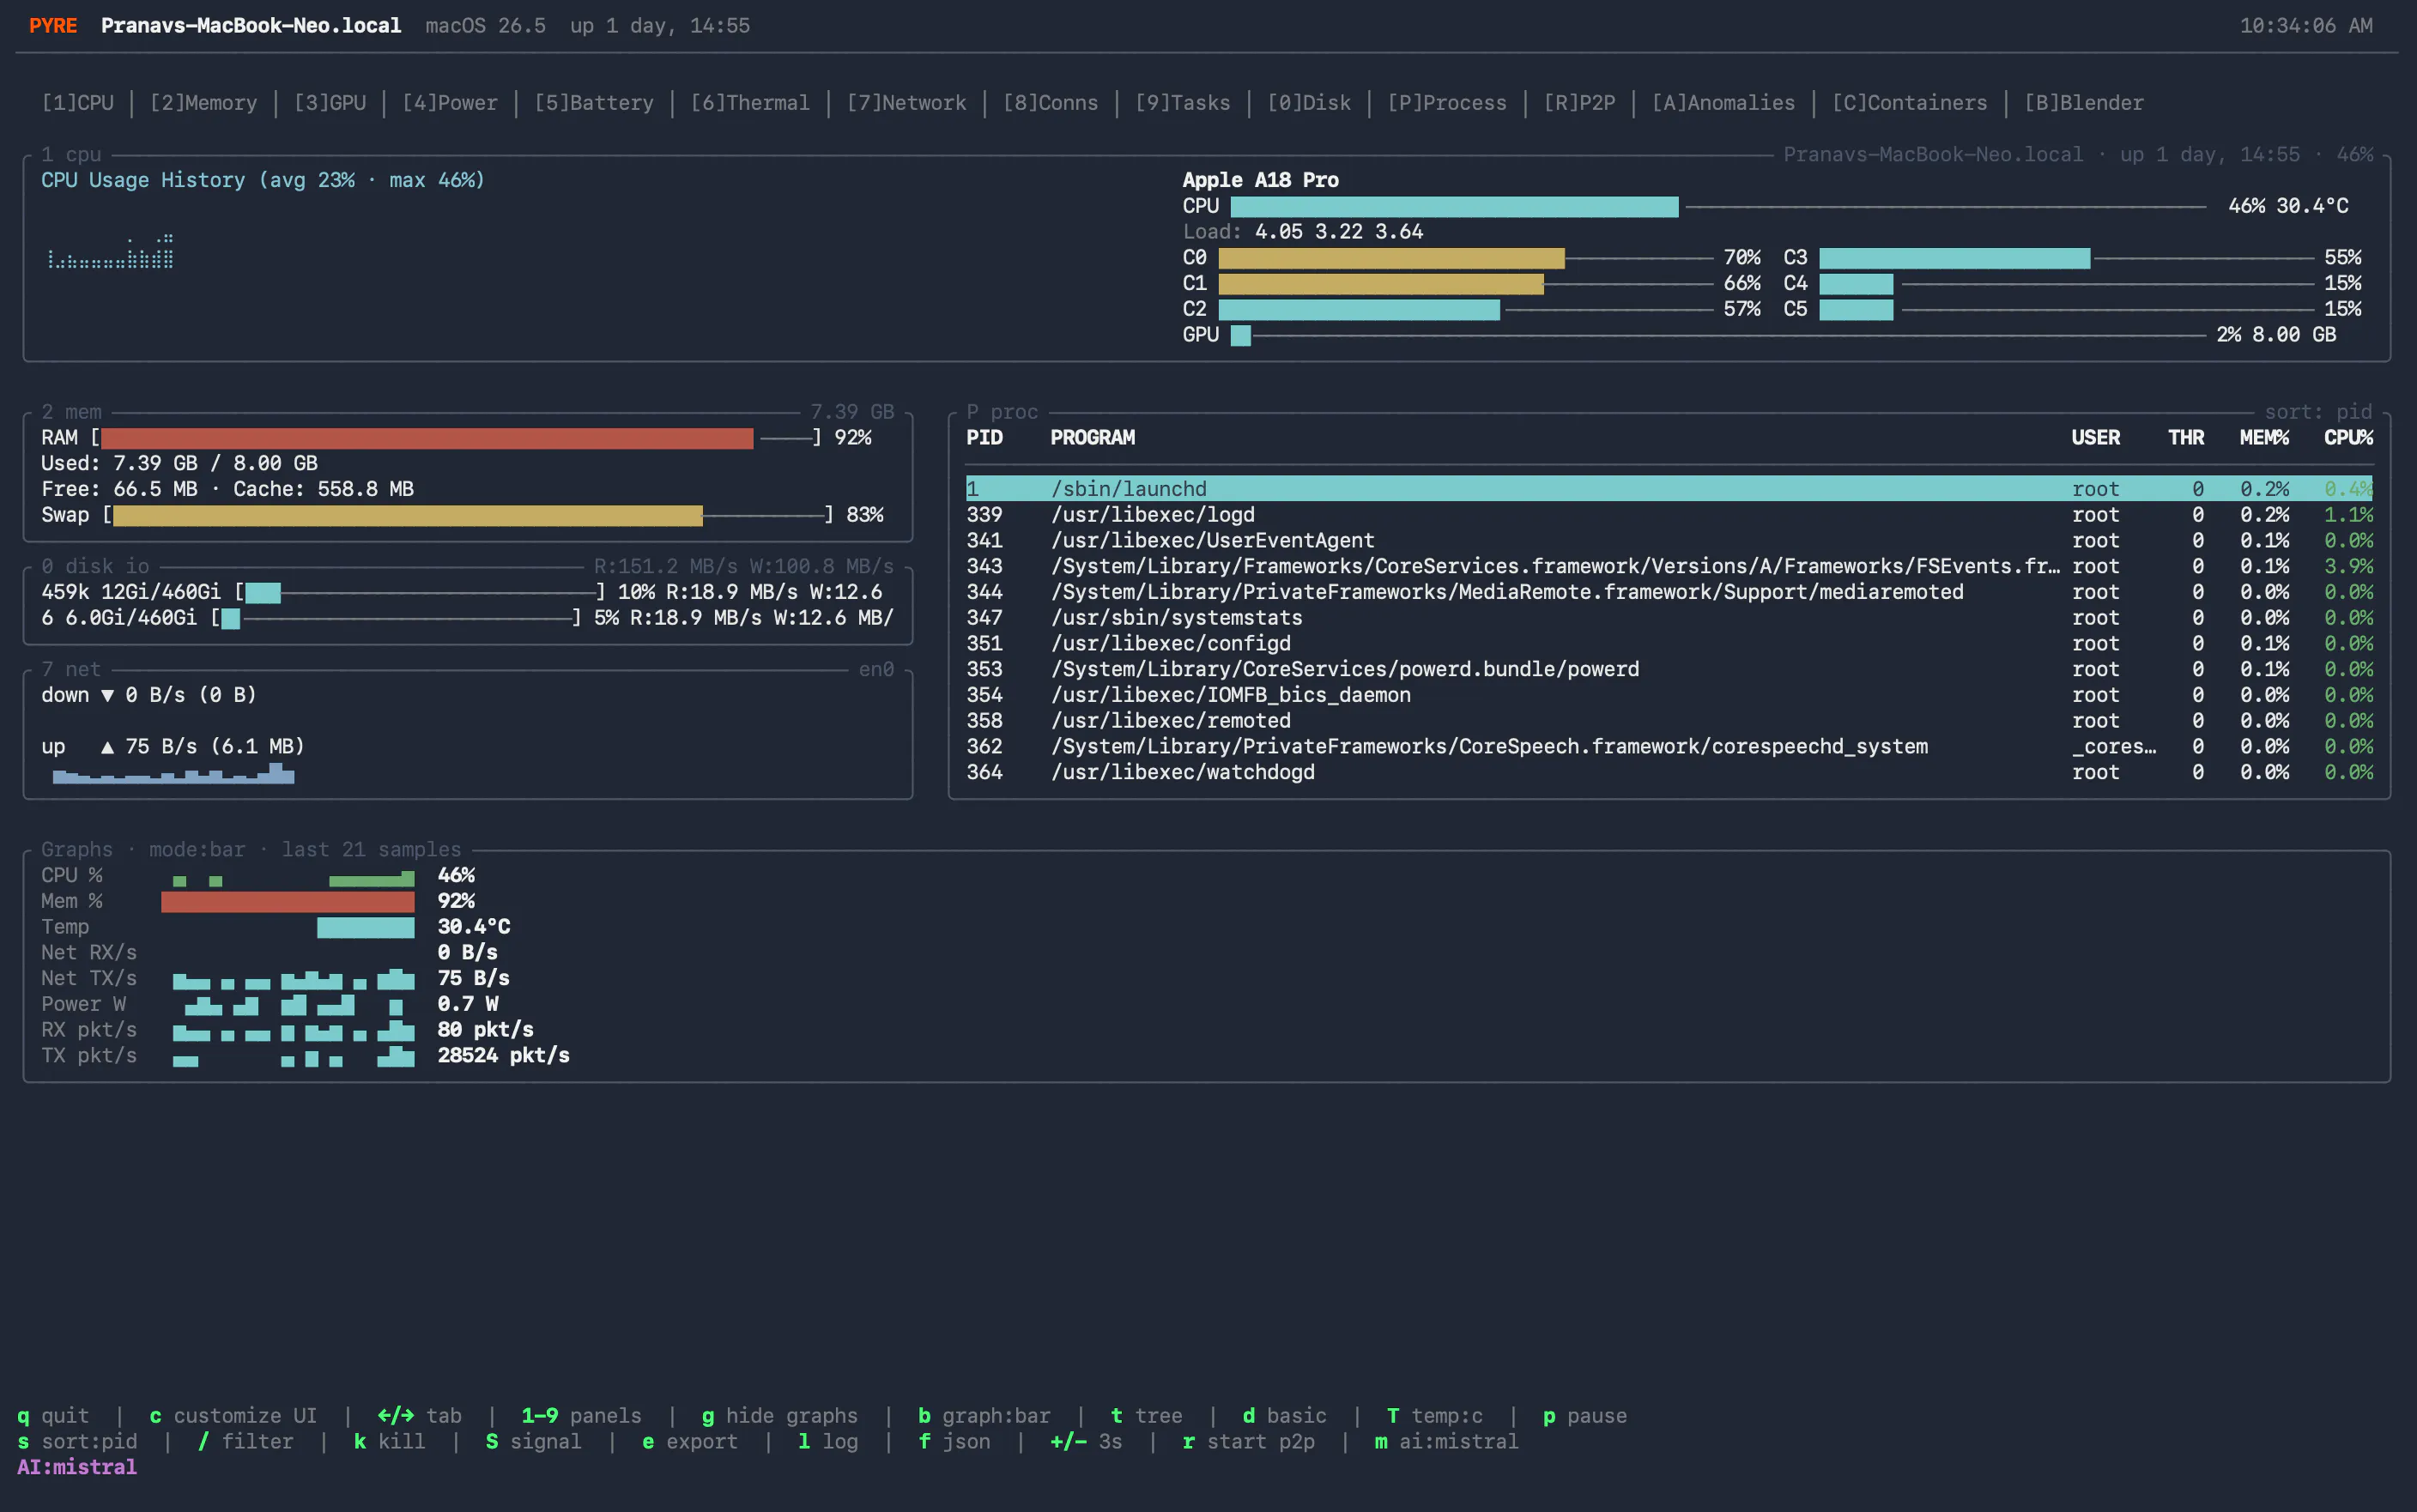Select the /sbin/launchd process row
Screen dimensions: 2417x1512
(1670, 489)
